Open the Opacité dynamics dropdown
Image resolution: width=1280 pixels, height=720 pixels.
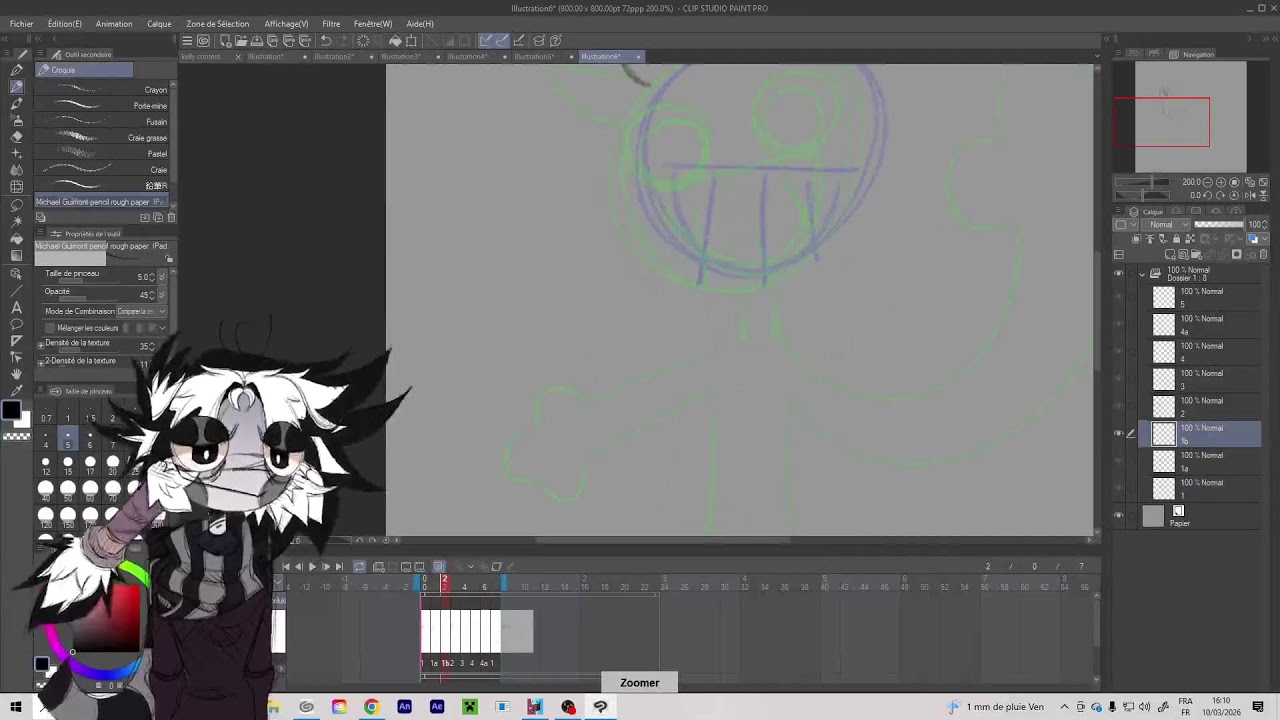coord(162,295)
